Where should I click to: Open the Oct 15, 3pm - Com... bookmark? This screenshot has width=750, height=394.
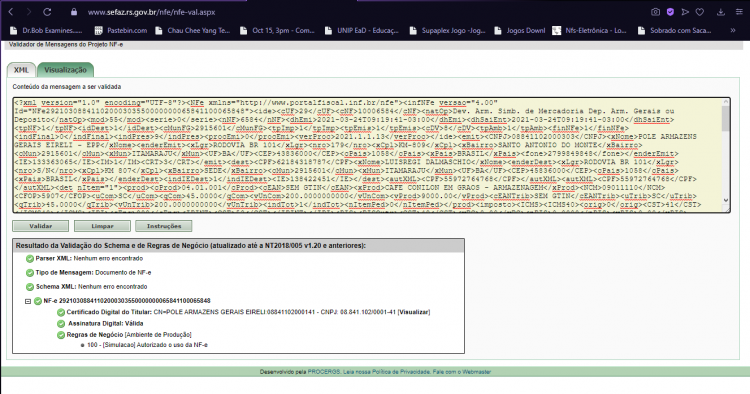277,30
